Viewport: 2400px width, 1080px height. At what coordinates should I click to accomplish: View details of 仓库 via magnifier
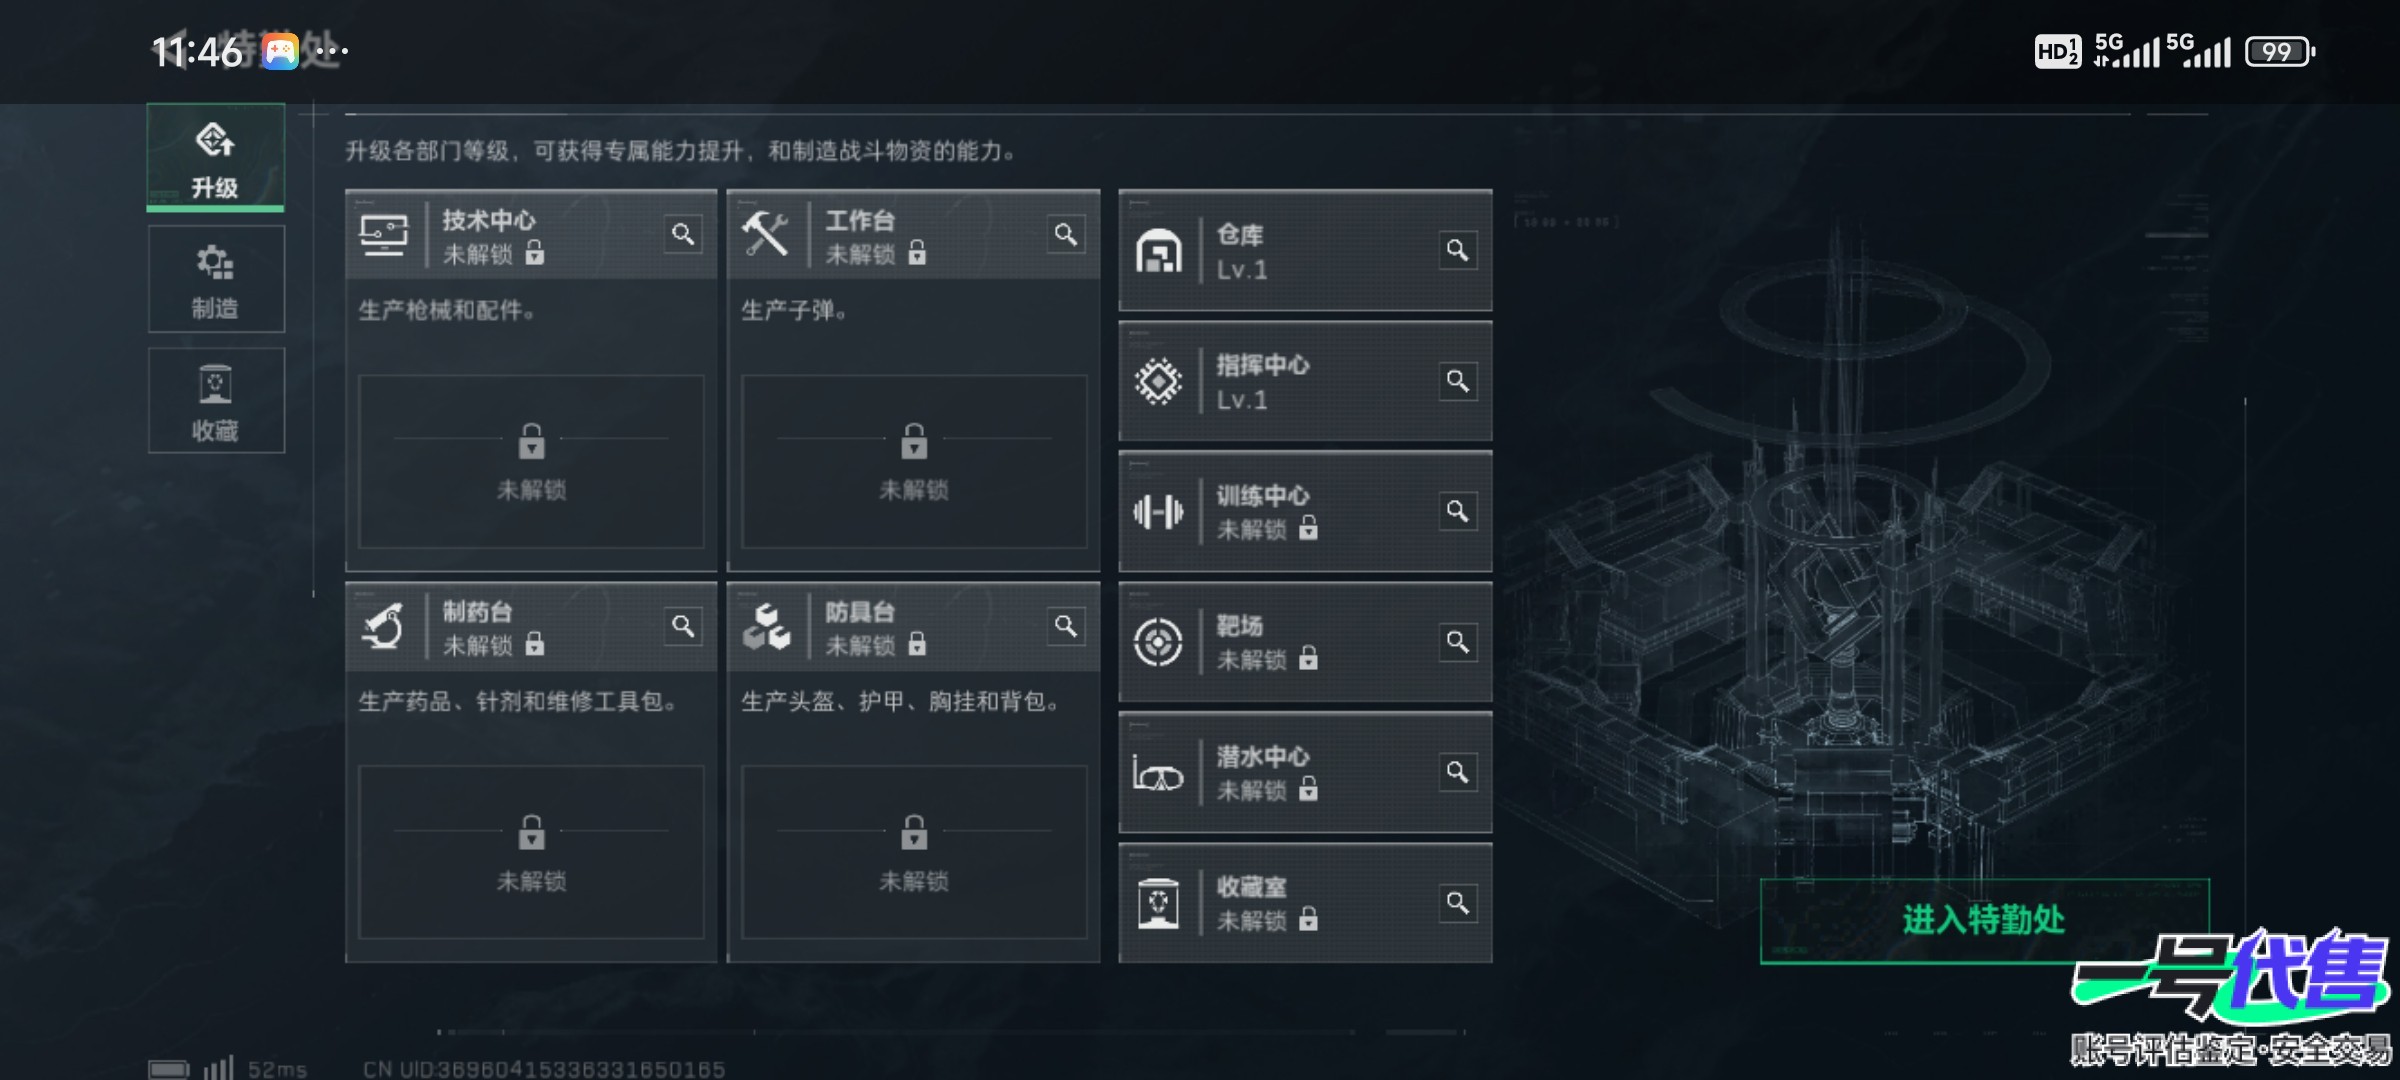point(1457,250)
